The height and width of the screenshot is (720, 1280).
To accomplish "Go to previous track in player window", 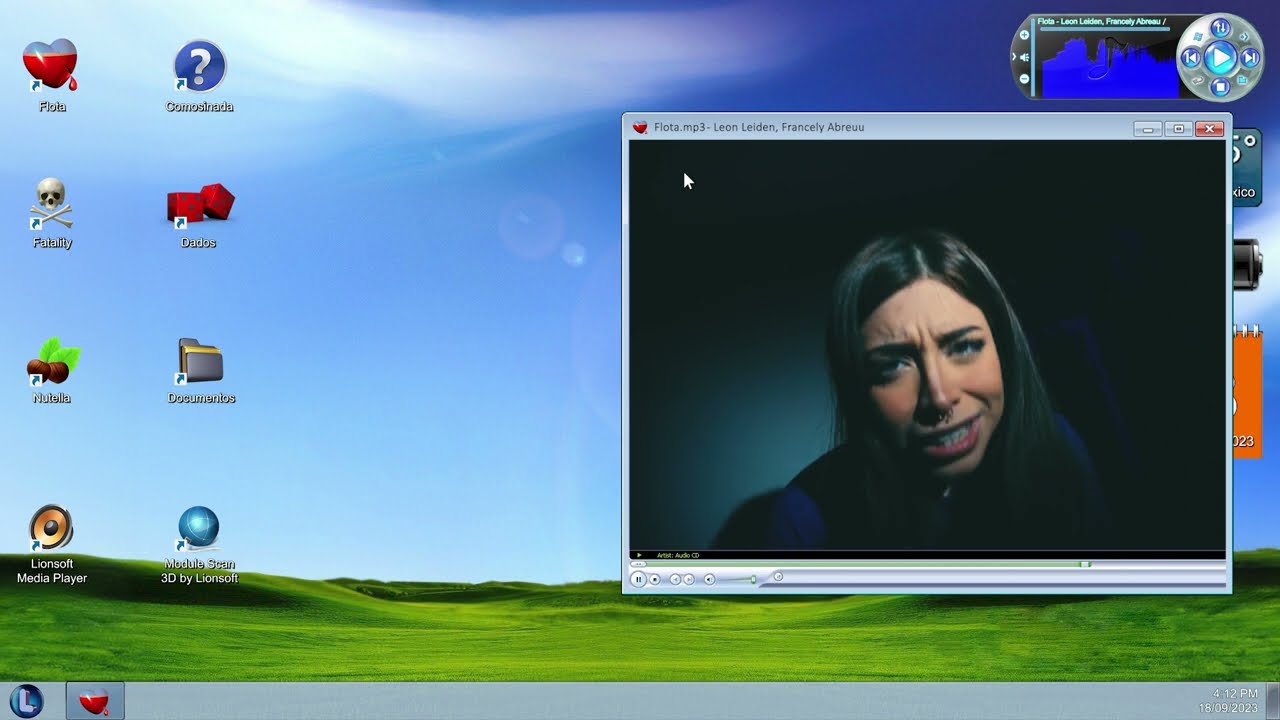I will 675,579.
